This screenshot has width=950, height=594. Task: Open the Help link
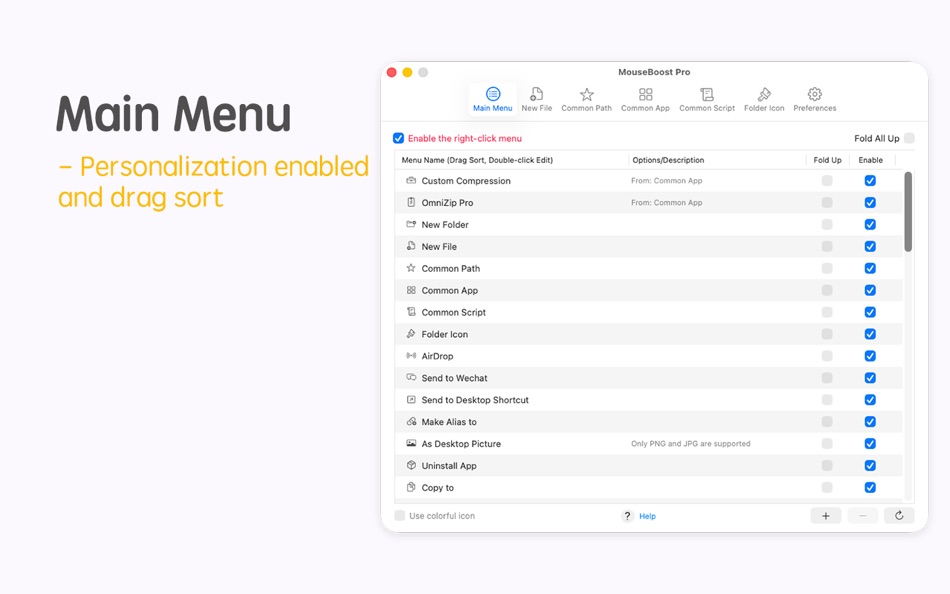click(x=647, y=515)
